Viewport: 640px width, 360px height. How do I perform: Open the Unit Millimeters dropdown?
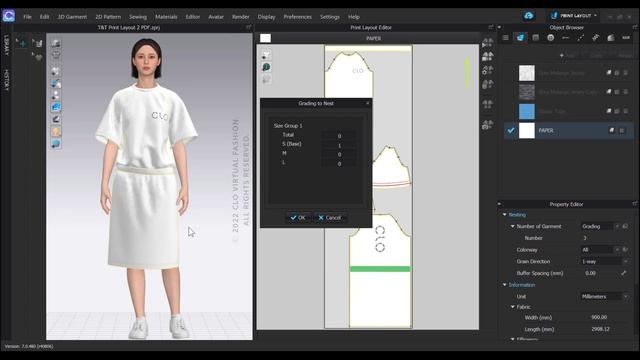click(605, 297)
